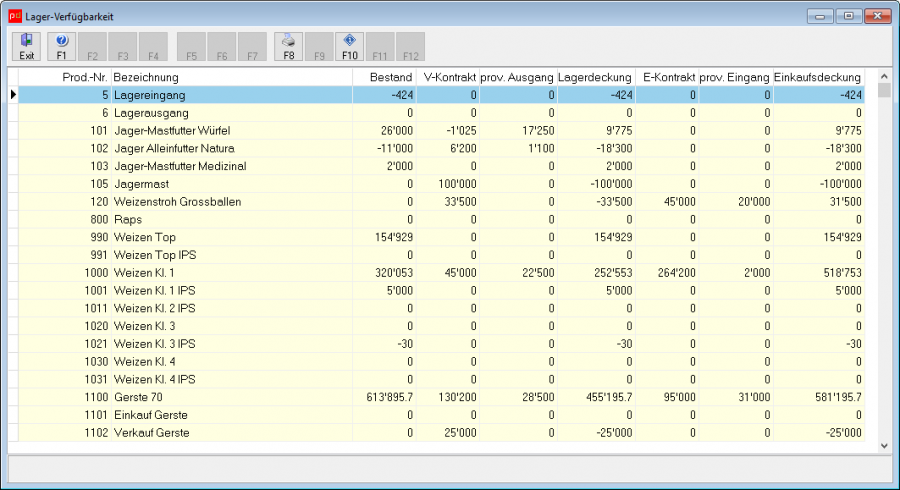Click the prov. Ausgang value 28'500
The height and width of the screenshot is (490, 900).
click(538, 397)
